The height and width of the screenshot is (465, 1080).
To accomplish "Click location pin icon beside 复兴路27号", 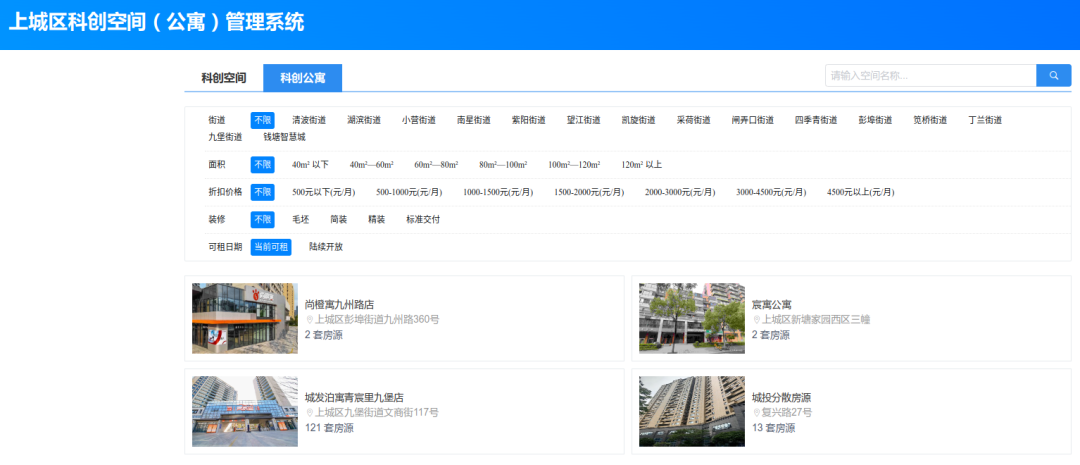I will [756, 413].
